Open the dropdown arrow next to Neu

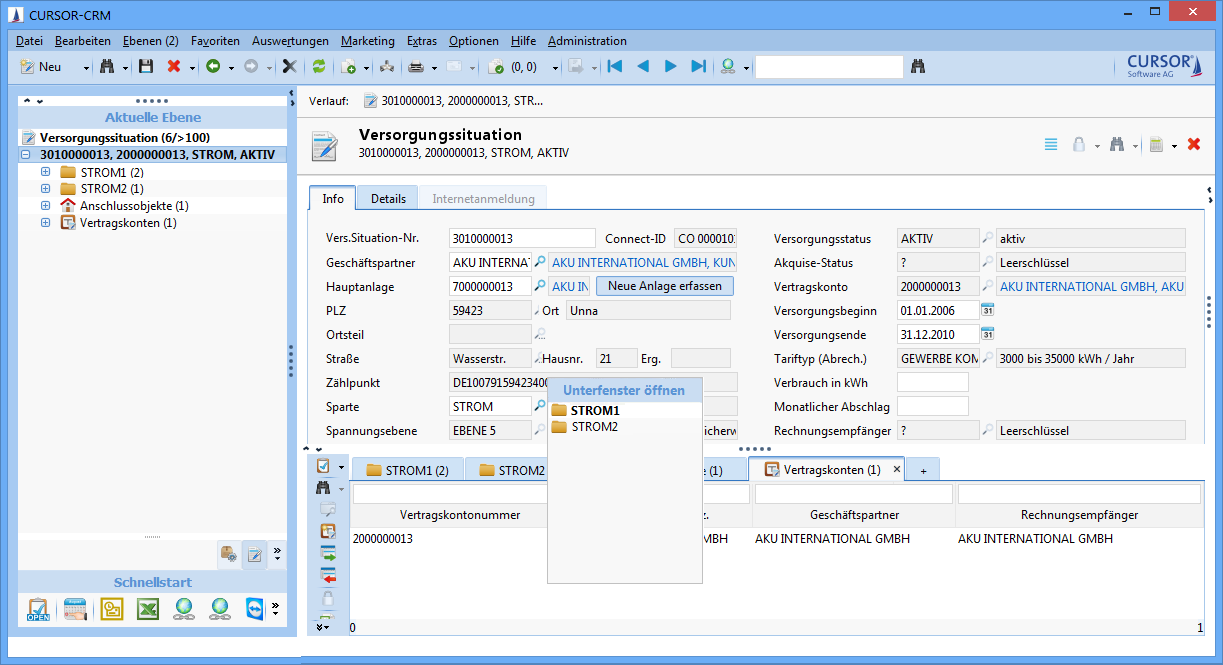(86, 67)
